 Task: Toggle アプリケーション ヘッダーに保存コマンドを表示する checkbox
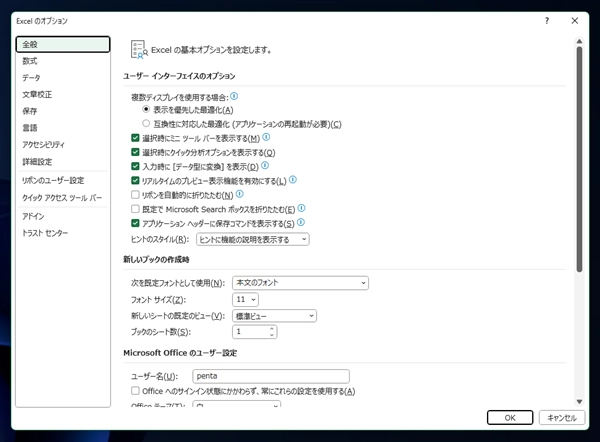[x=135, y=223]
